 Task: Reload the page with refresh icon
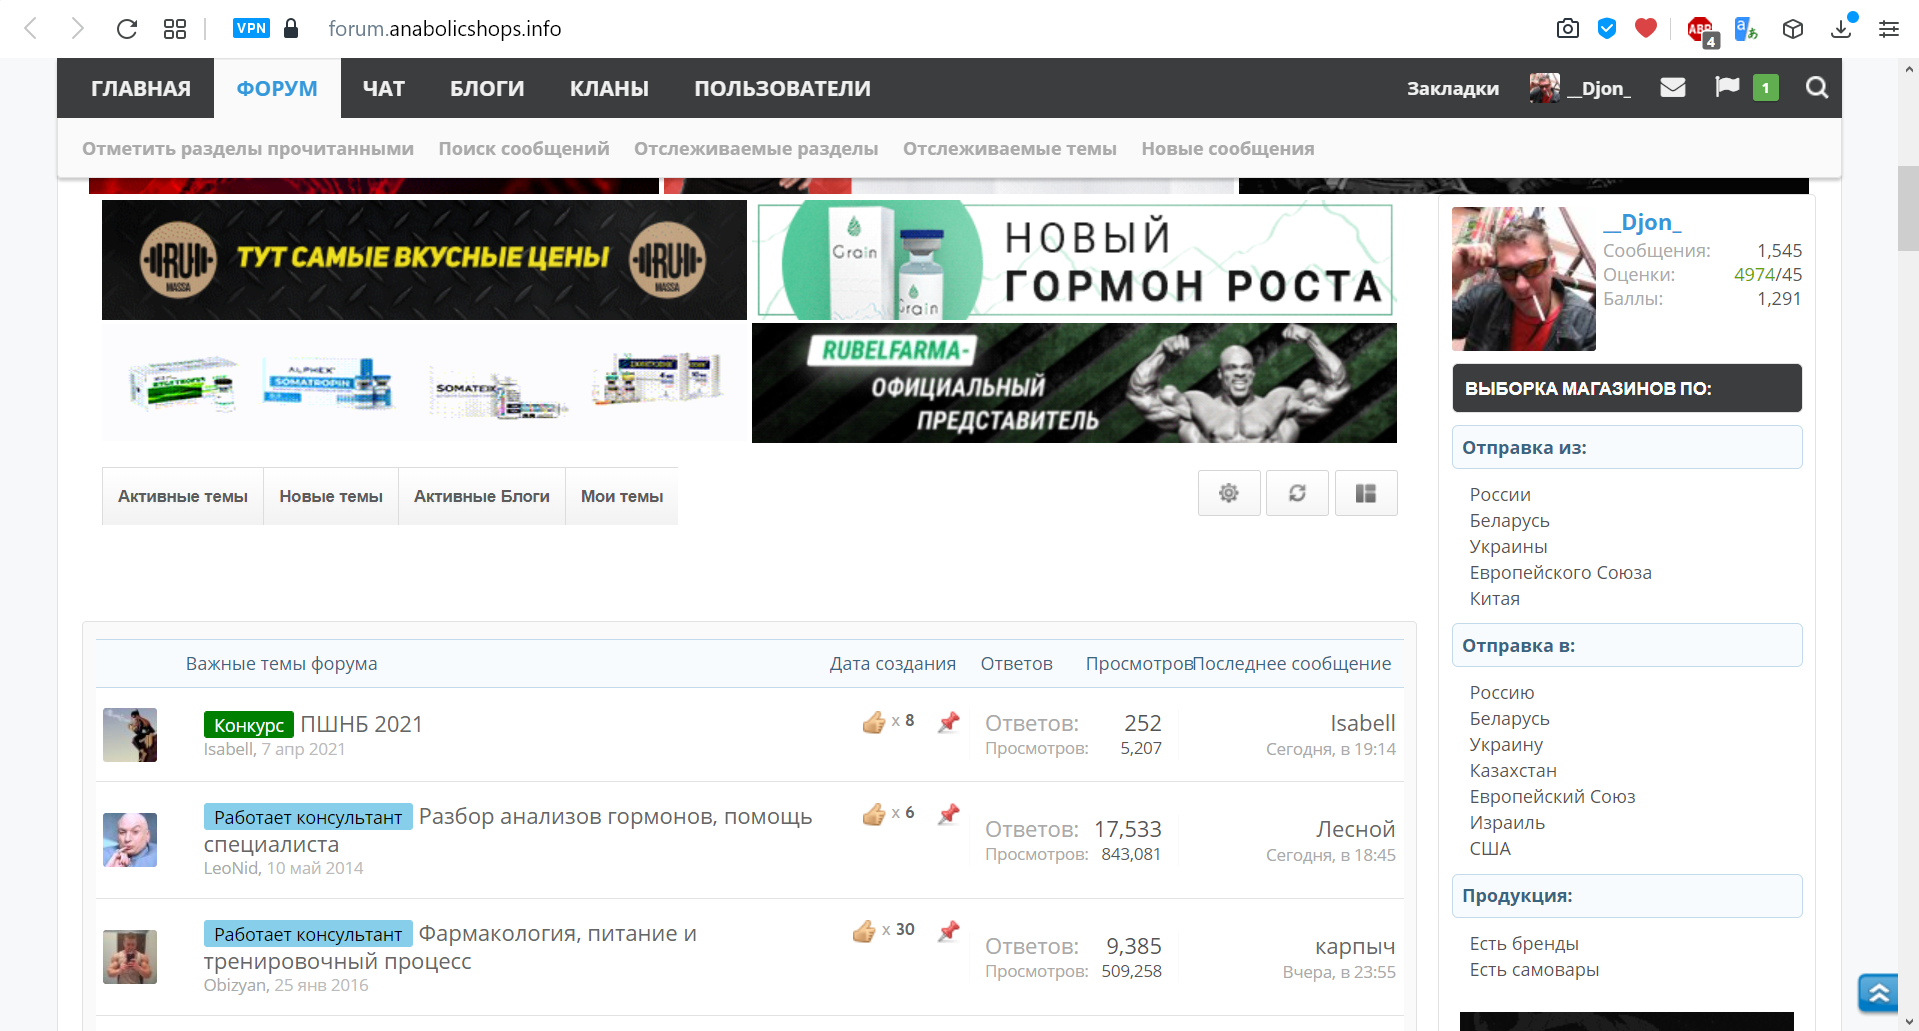click(x=126, y=28)
